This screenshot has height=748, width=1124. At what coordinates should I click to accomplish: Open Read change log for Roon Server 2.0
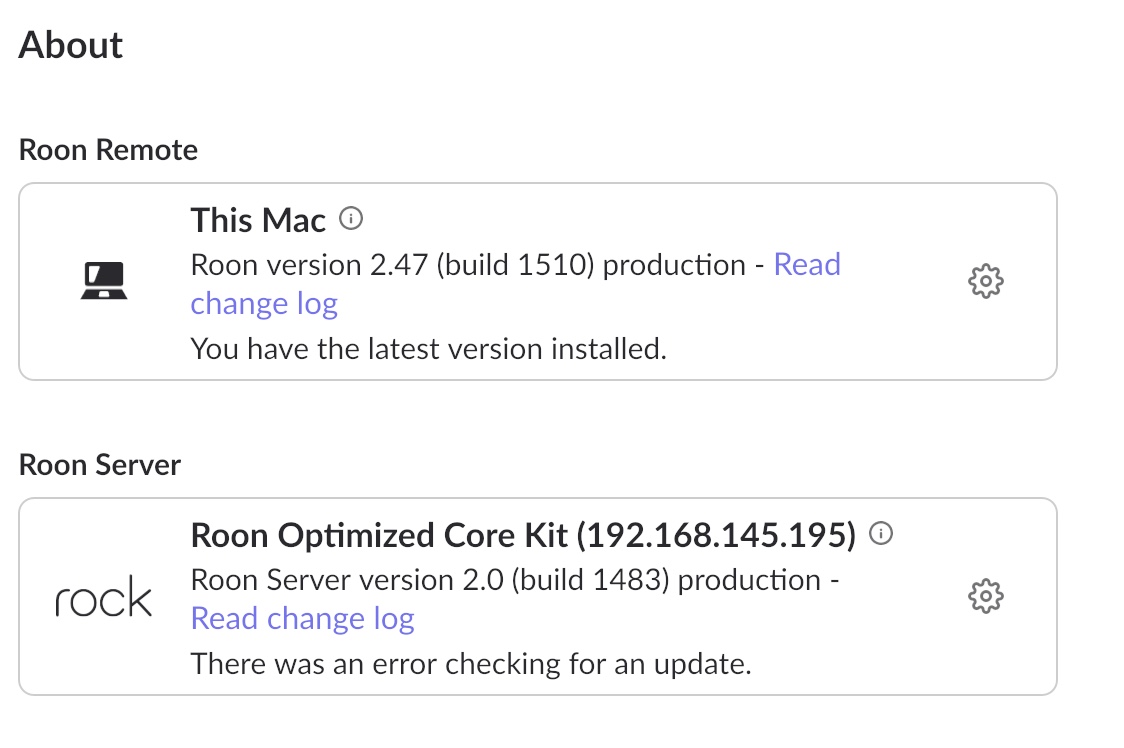303,618
